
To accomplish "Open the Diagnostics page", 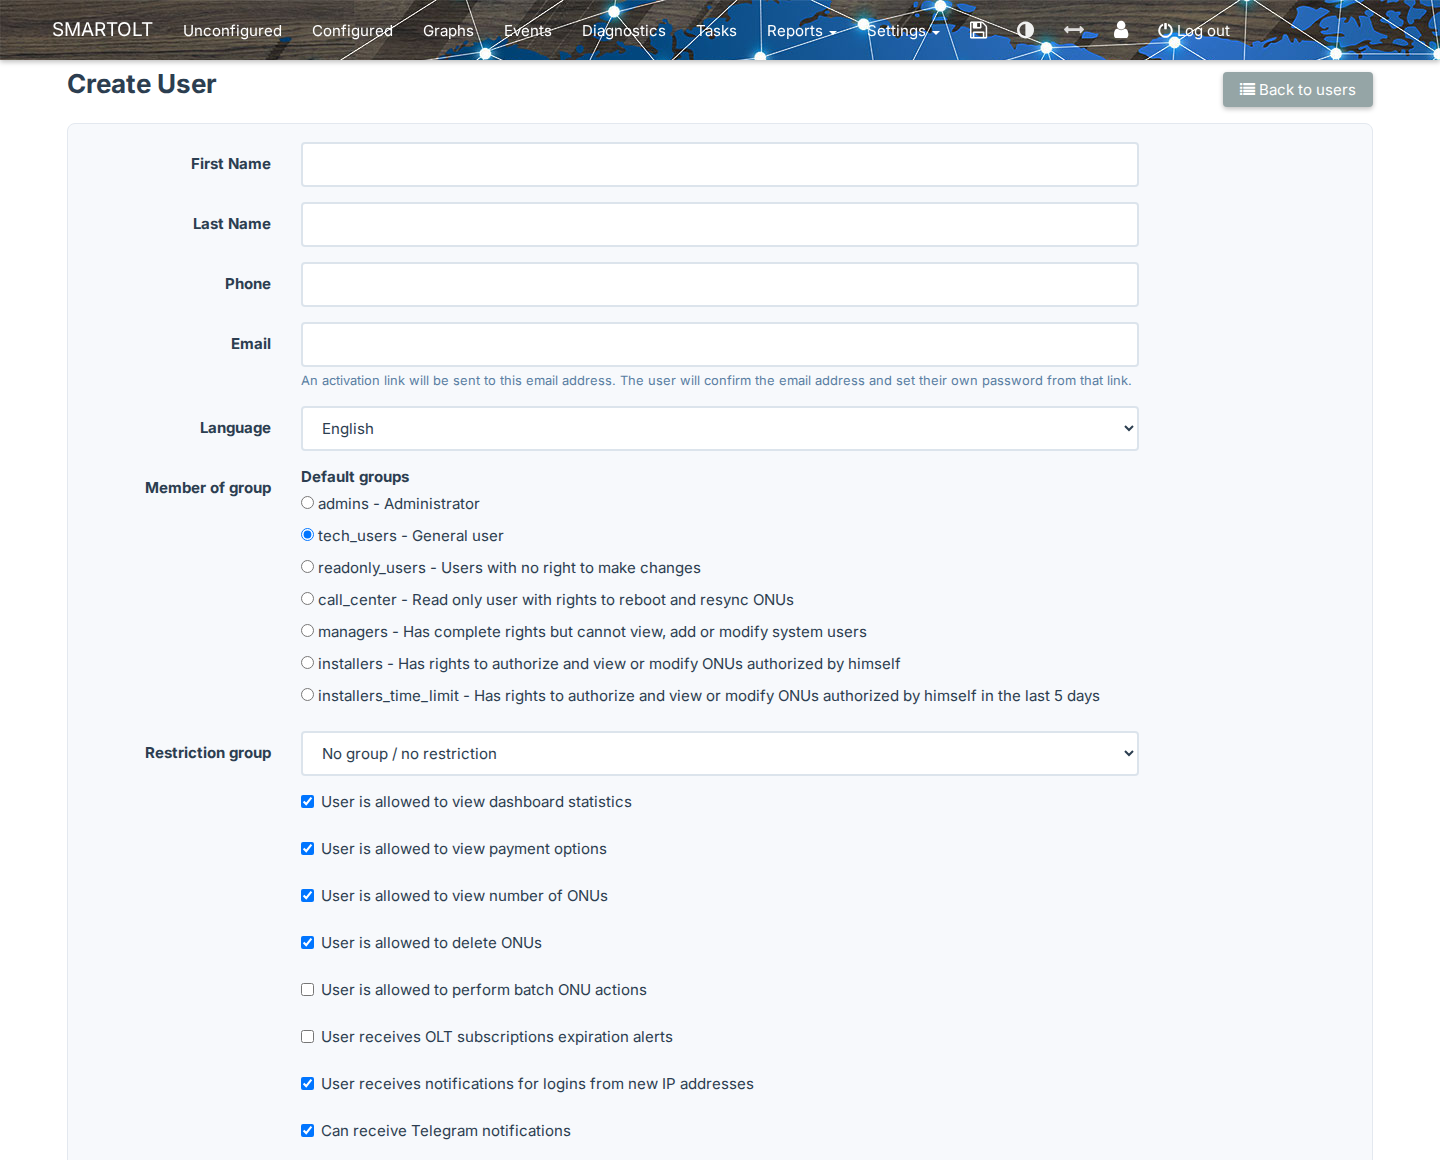I will pyautogui.click(x=624, y=31).
